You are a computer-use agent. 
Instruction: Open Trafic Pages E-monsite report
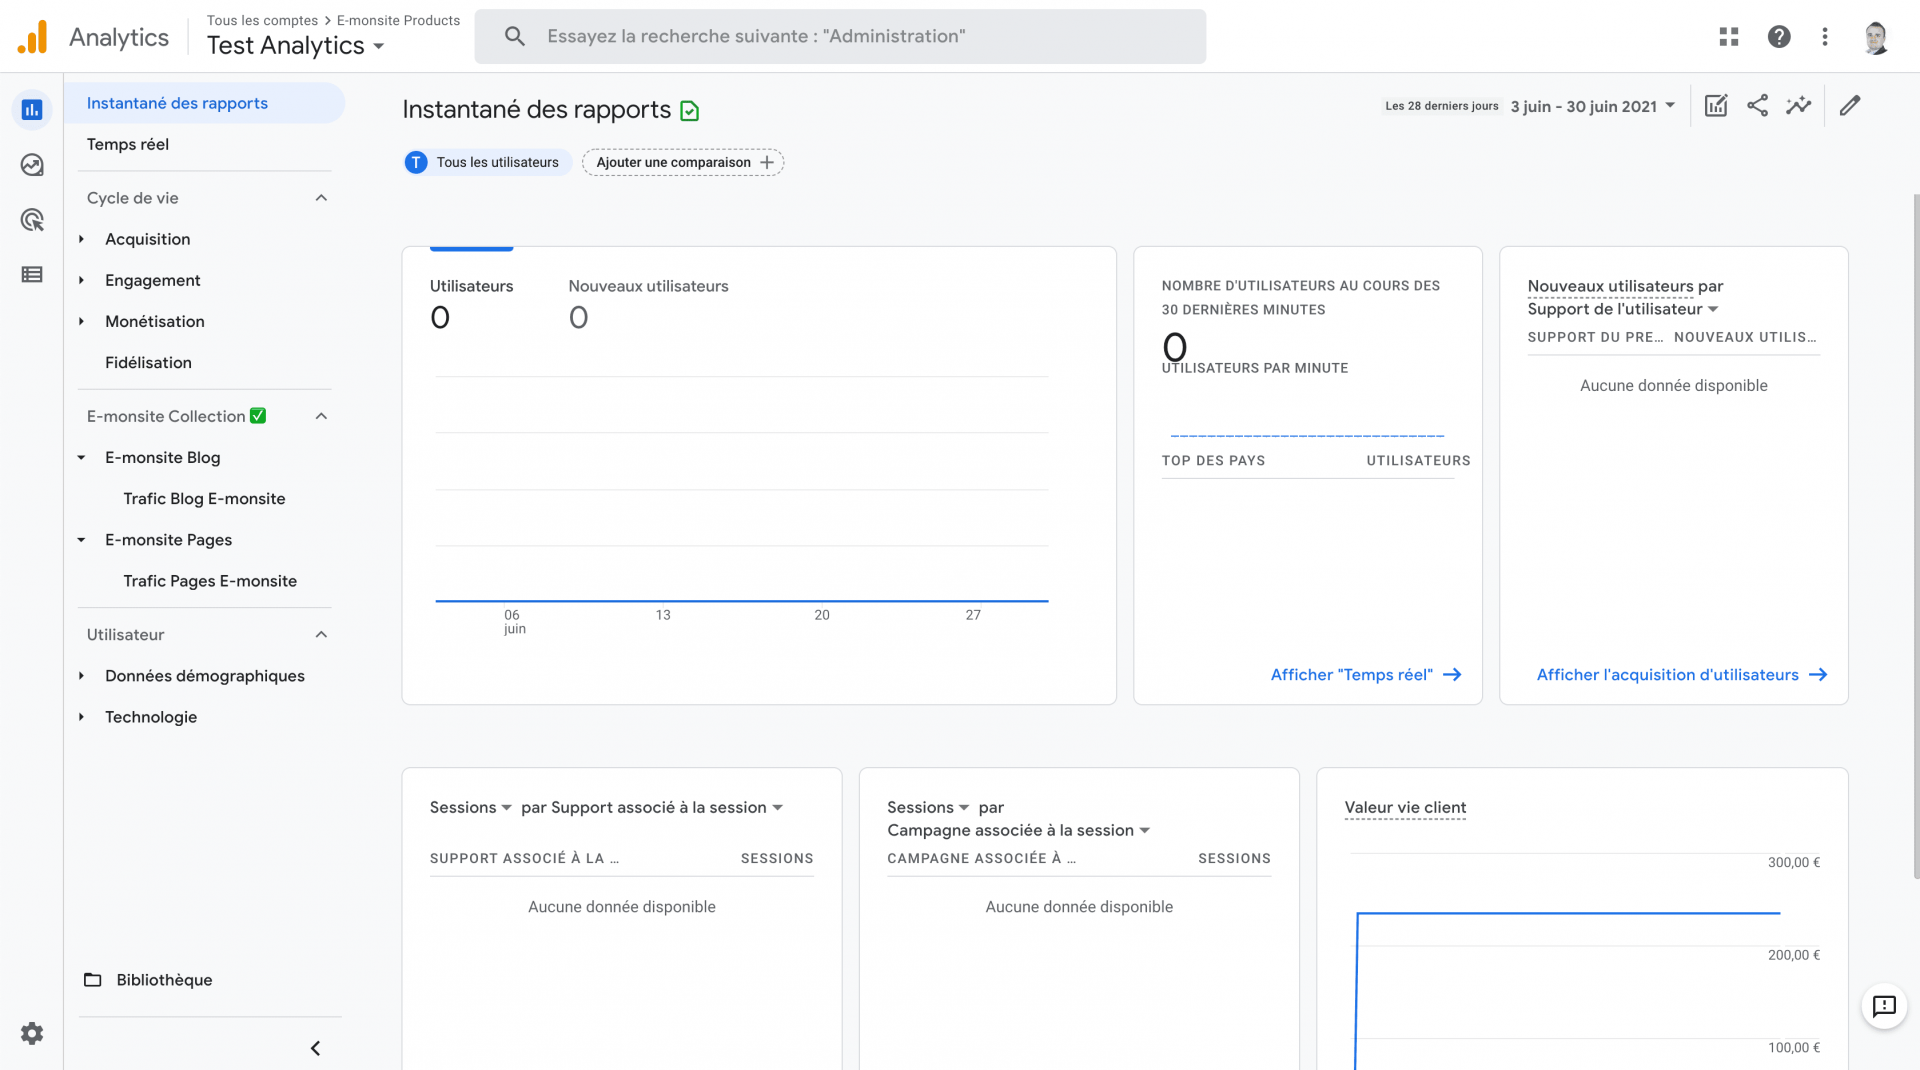pyautogui.click(x=210, y=580)
